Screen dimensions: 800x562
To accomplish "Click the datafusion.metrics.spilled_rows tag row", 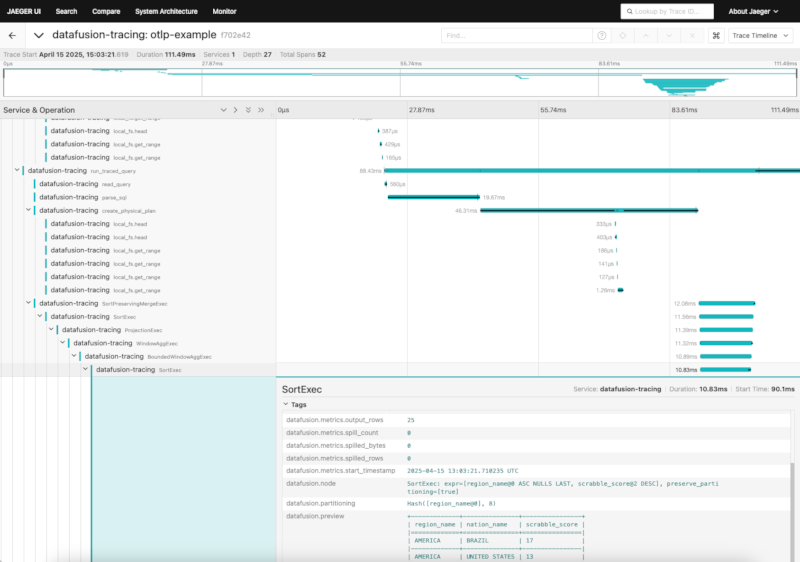I will (536, 458).
